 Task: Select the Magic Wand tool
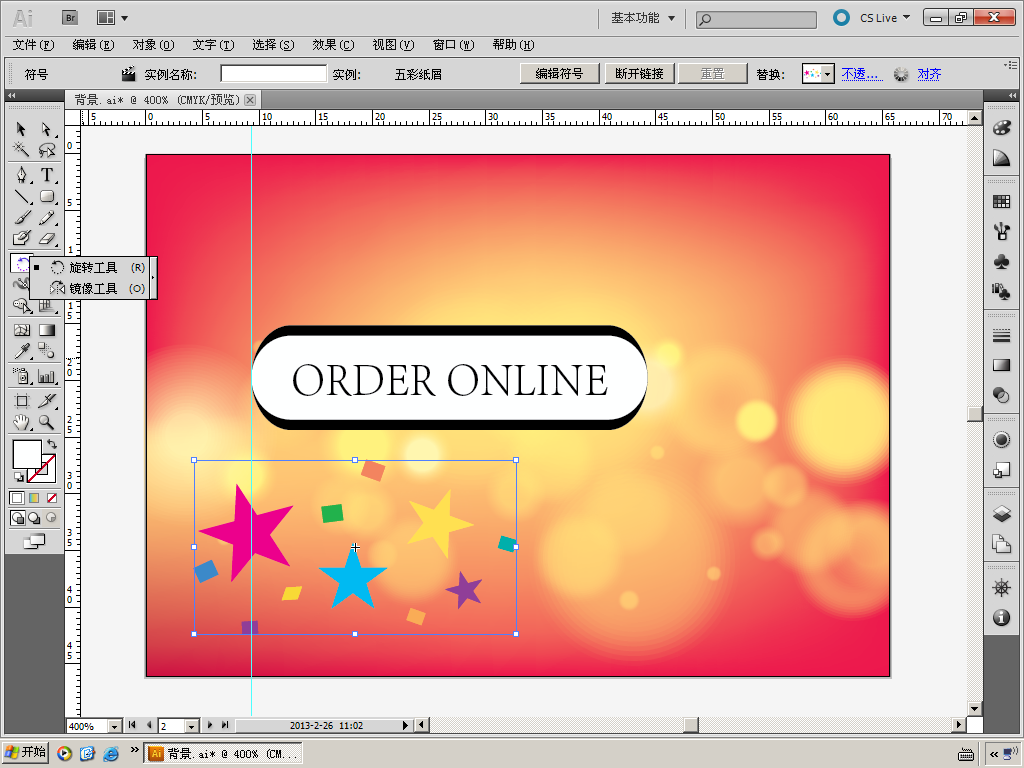click(x=21, y=150)
